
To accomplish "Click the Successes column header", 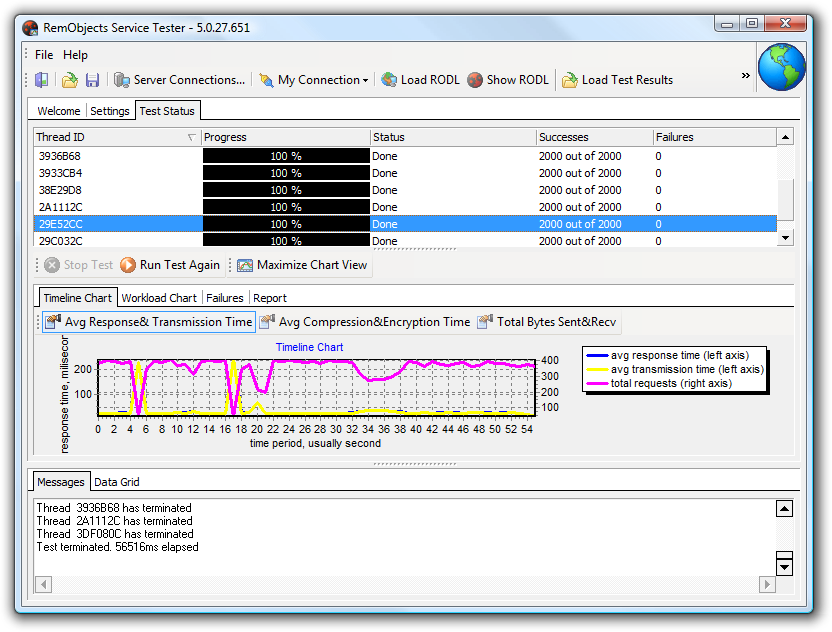I will (594, 137).
